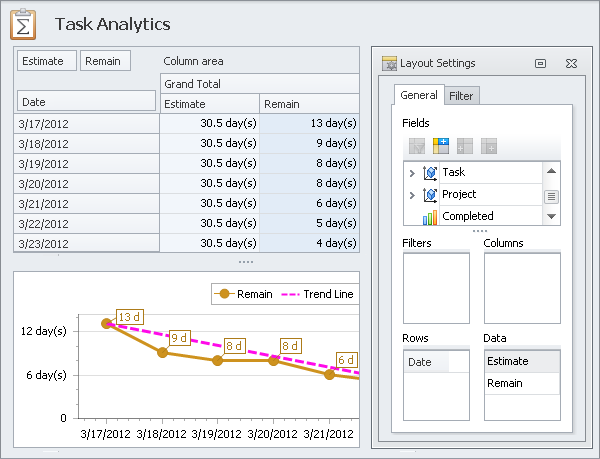Image resolution: width=600 pixels, height=459 pixels.
Task: Expand the Task field node
Action: point(412,173)
